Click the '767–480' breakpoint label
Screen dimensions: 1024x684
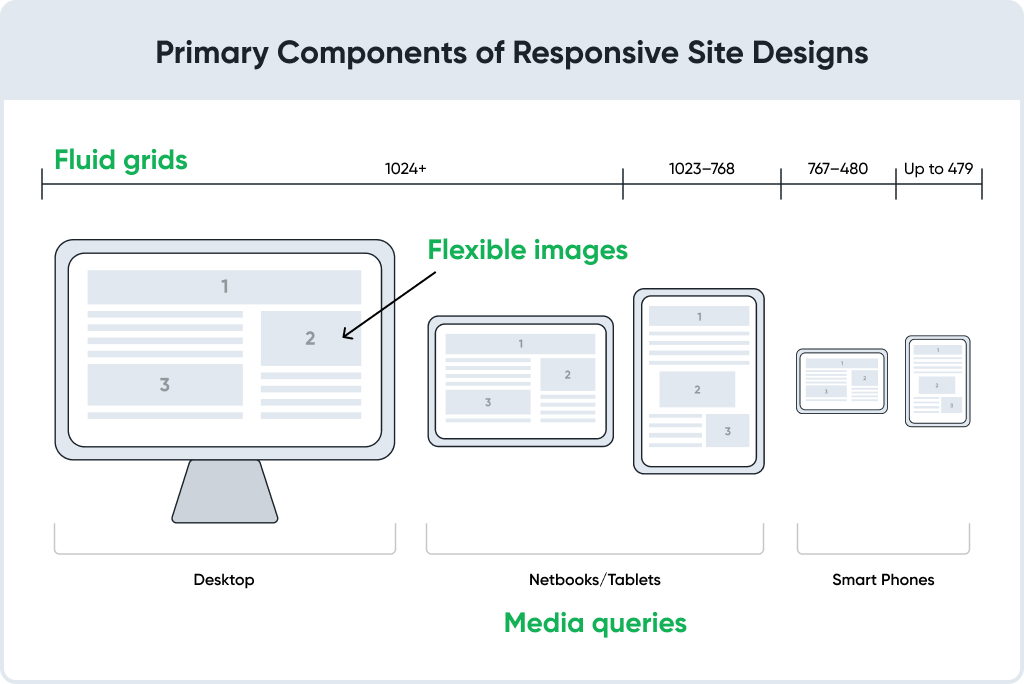pos(838,169)
